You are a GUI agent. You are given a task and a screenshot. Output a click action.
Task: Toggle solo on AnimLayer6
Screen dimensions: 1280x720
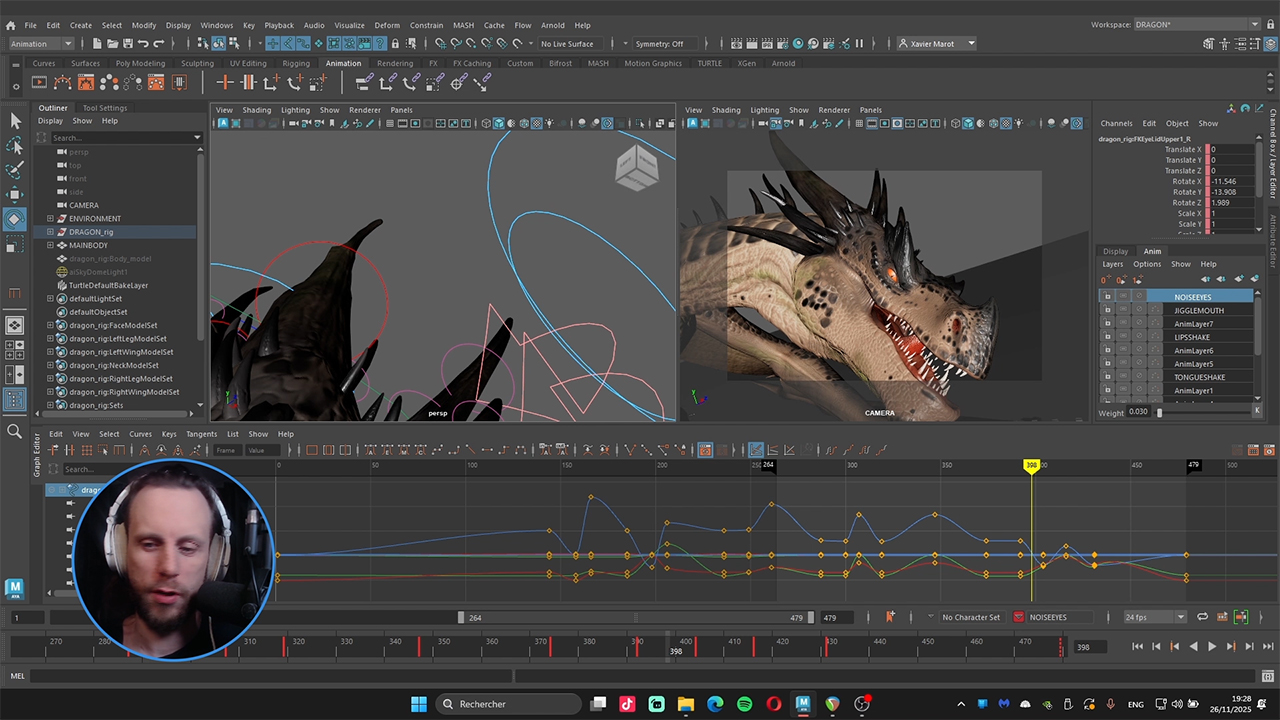pyautogui.click(x=1123, y=351)
